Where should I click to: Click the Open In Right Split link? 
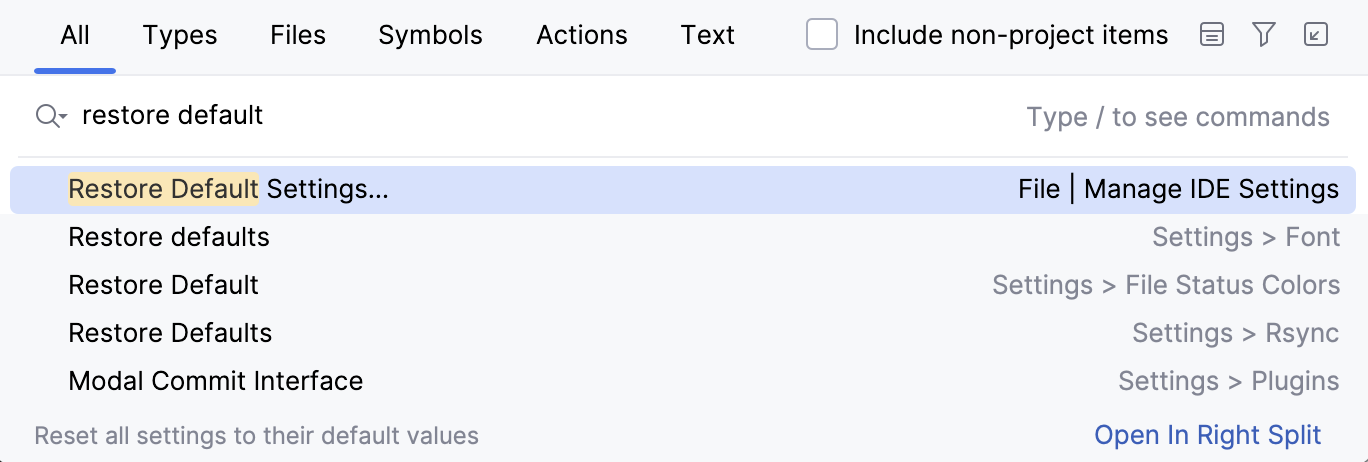click(1208, 436)
